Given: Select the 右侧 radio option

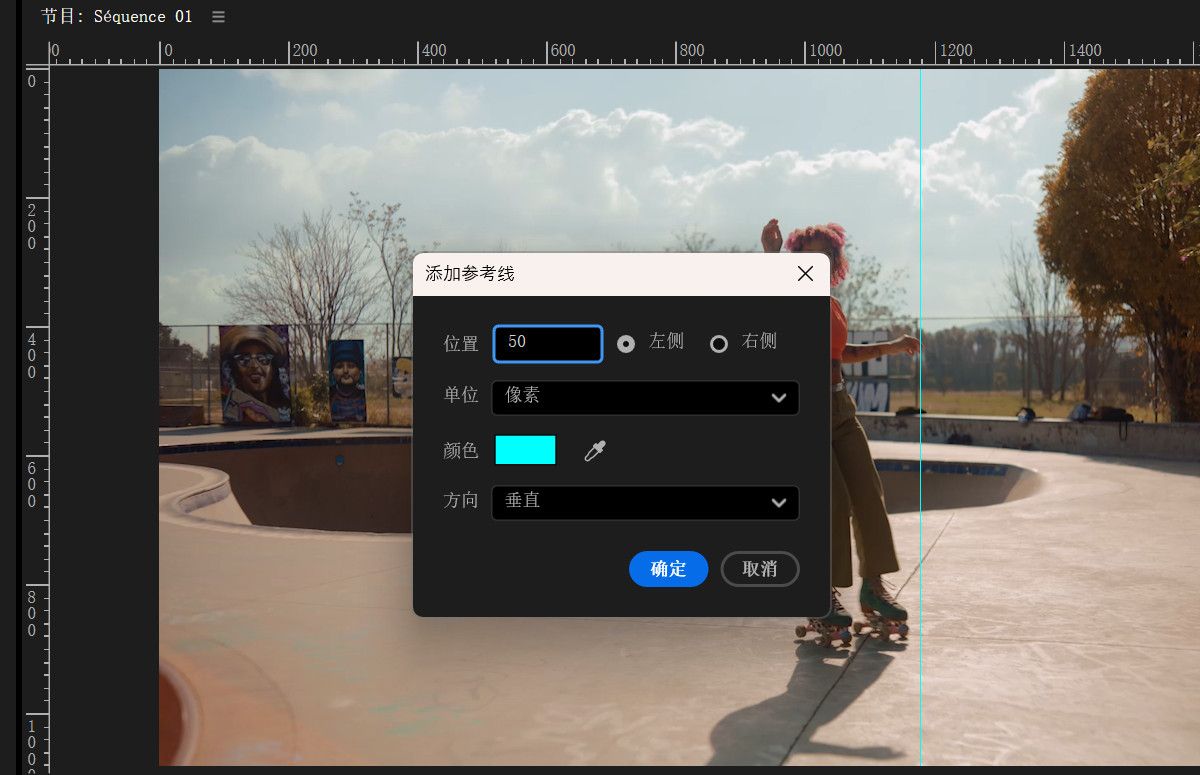Looking at the screenshot, I should pos(719,344).
